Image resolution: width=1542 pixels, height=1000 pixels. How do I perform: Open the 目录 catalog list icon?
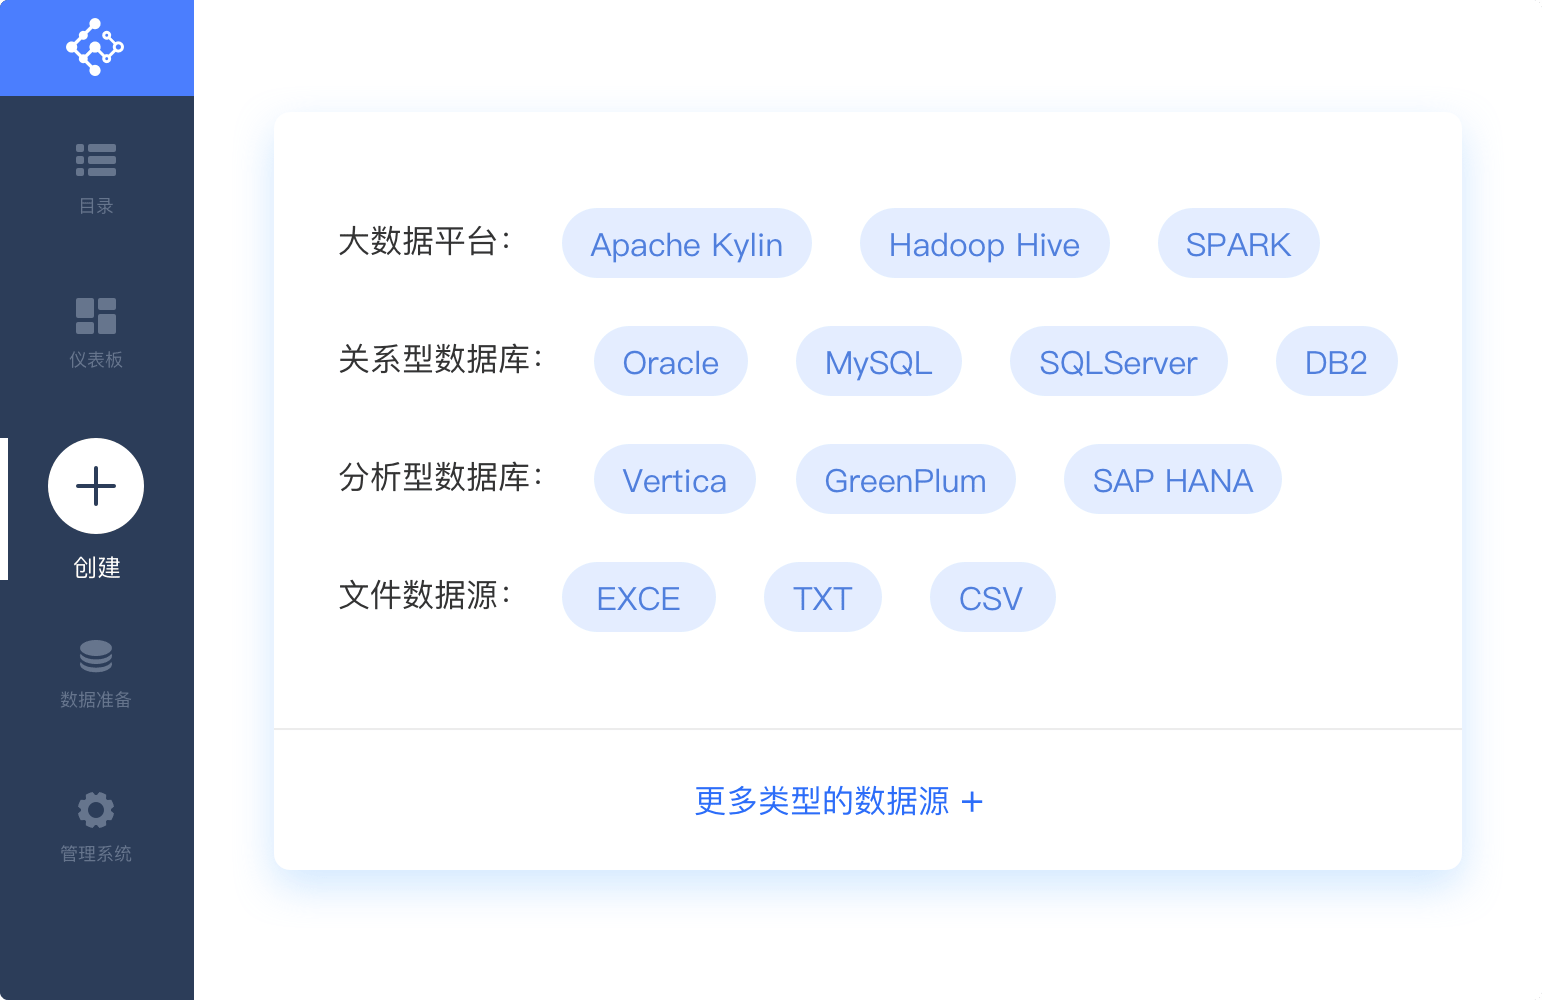click(x=96, y=160)
